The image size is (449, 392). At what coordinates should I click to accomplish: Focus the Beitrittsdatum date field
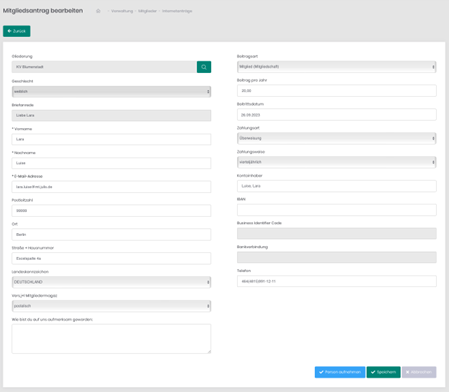[x=337, y=115]
